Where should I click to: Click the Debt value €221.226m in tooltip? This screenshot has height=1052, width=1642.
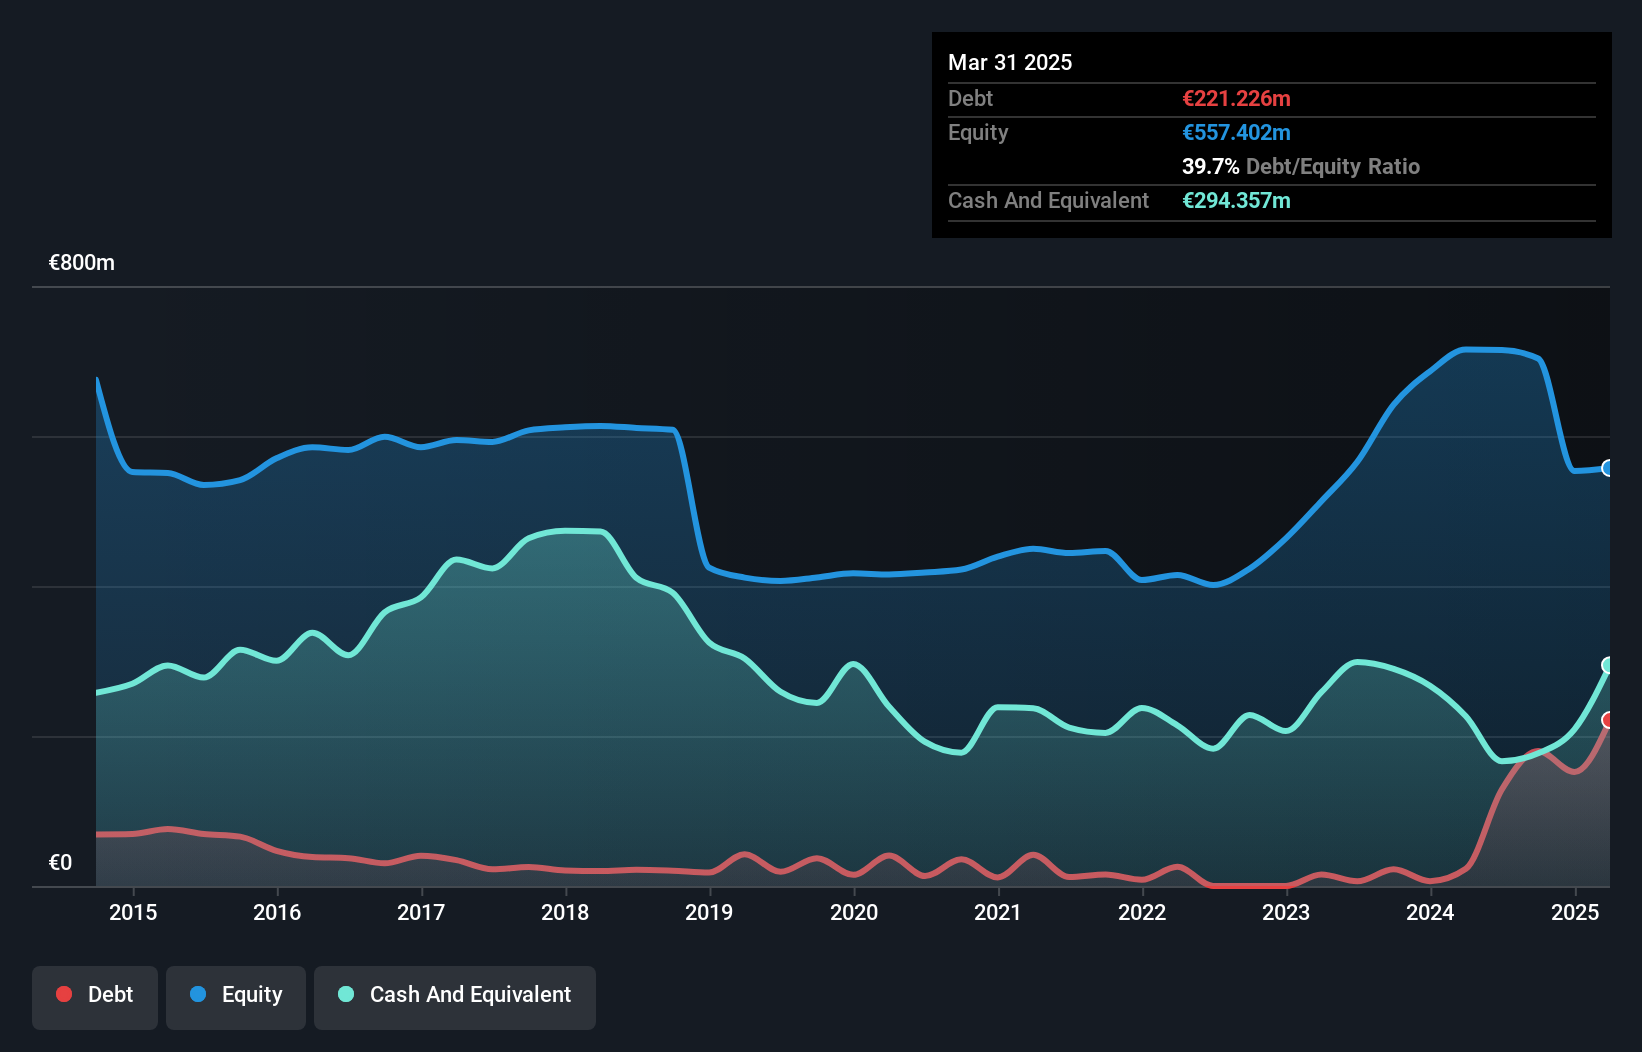1236,99
